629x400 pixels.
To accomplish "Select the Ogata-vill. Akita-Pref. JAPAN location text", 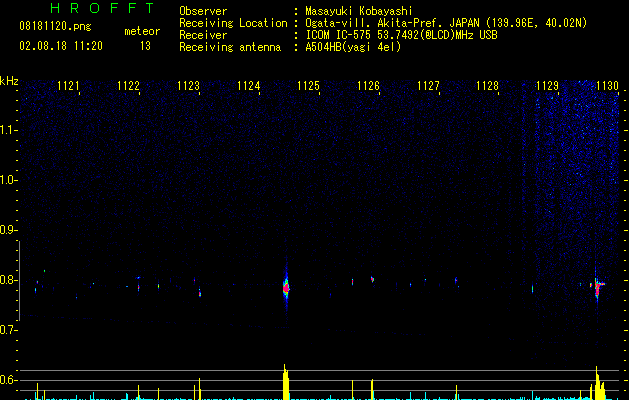I will click(446, 23).
